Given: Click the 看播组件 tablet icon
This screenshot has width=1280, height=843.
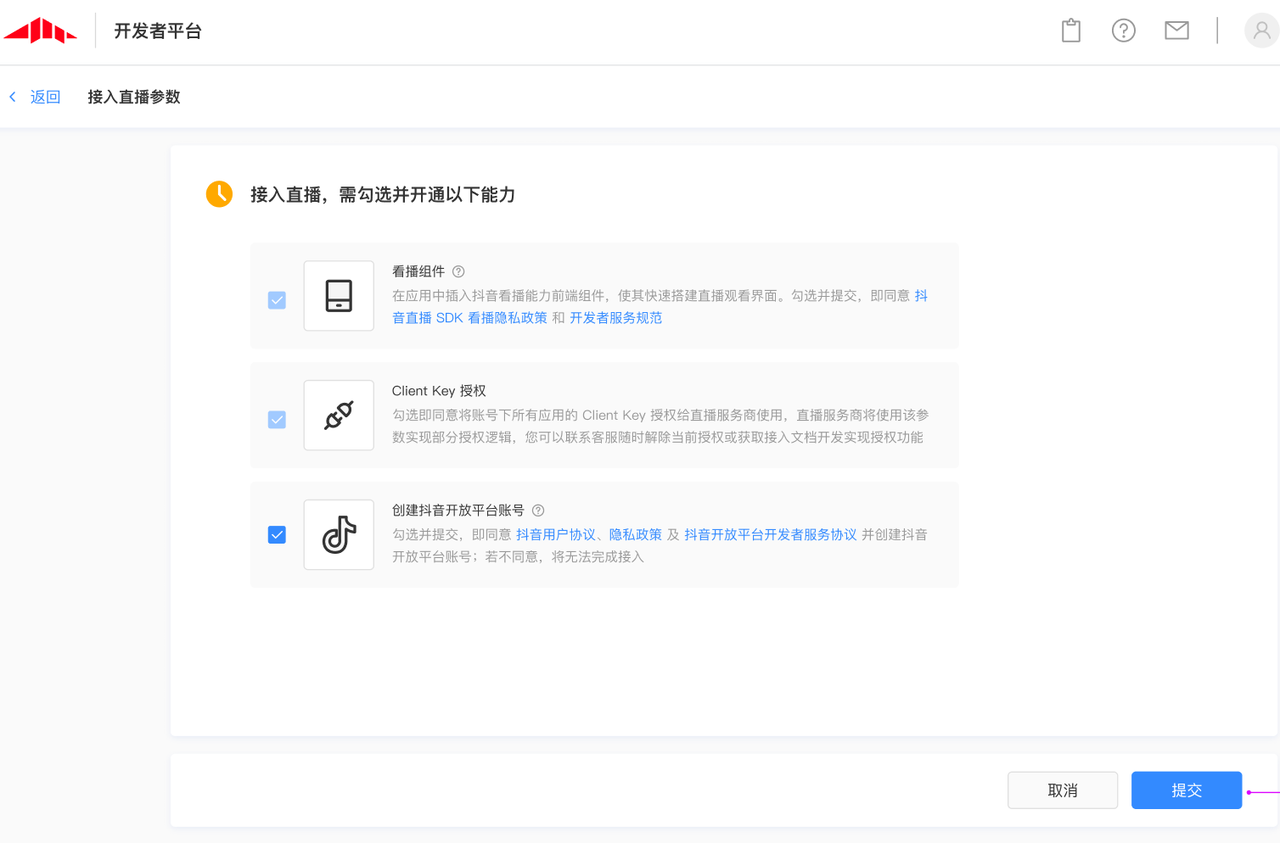Looking at the screenshot, I should [x=339, y=296].
